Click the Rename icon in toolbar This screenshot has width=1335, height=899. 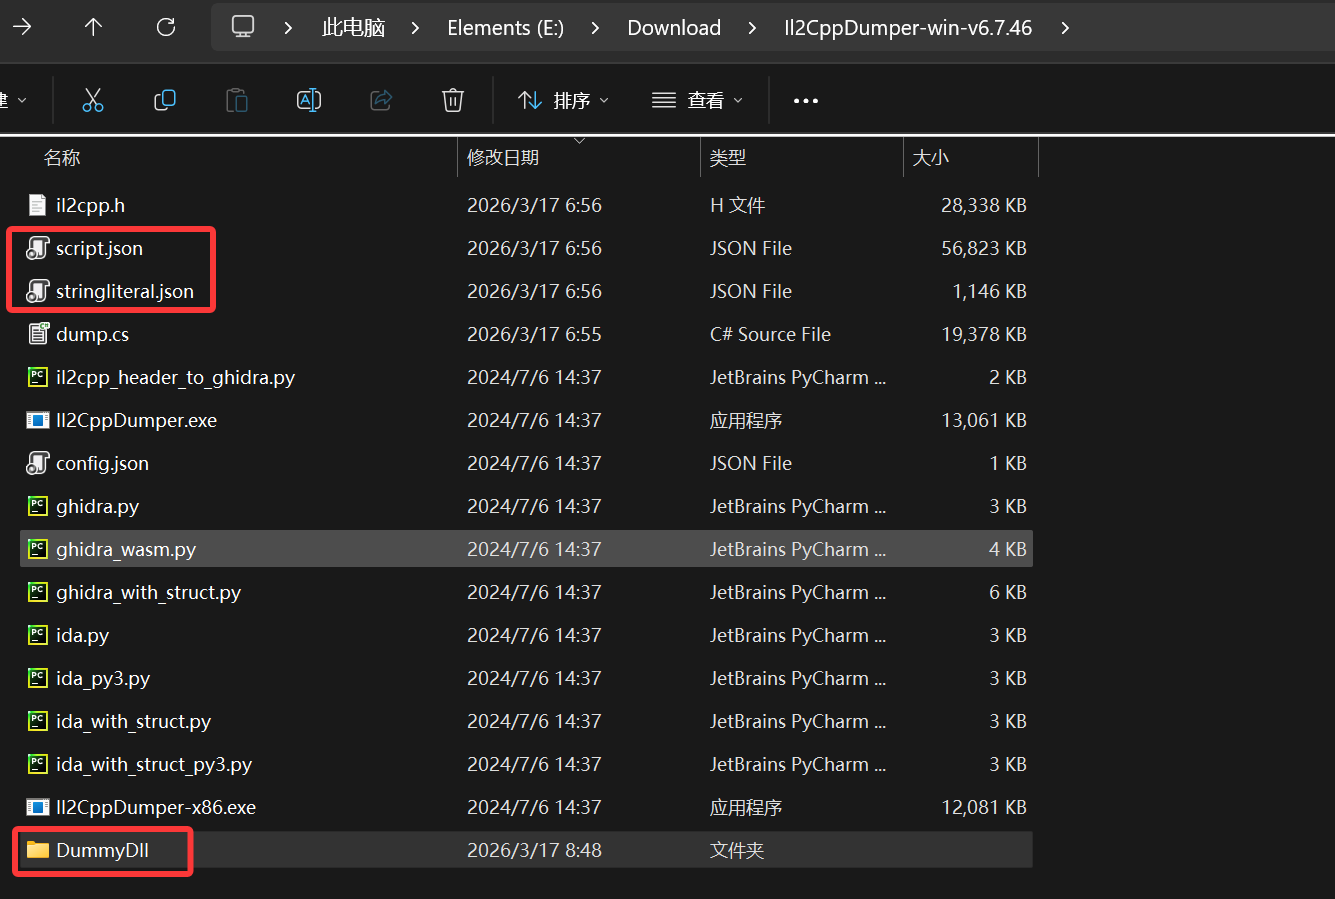click(309, 100)
